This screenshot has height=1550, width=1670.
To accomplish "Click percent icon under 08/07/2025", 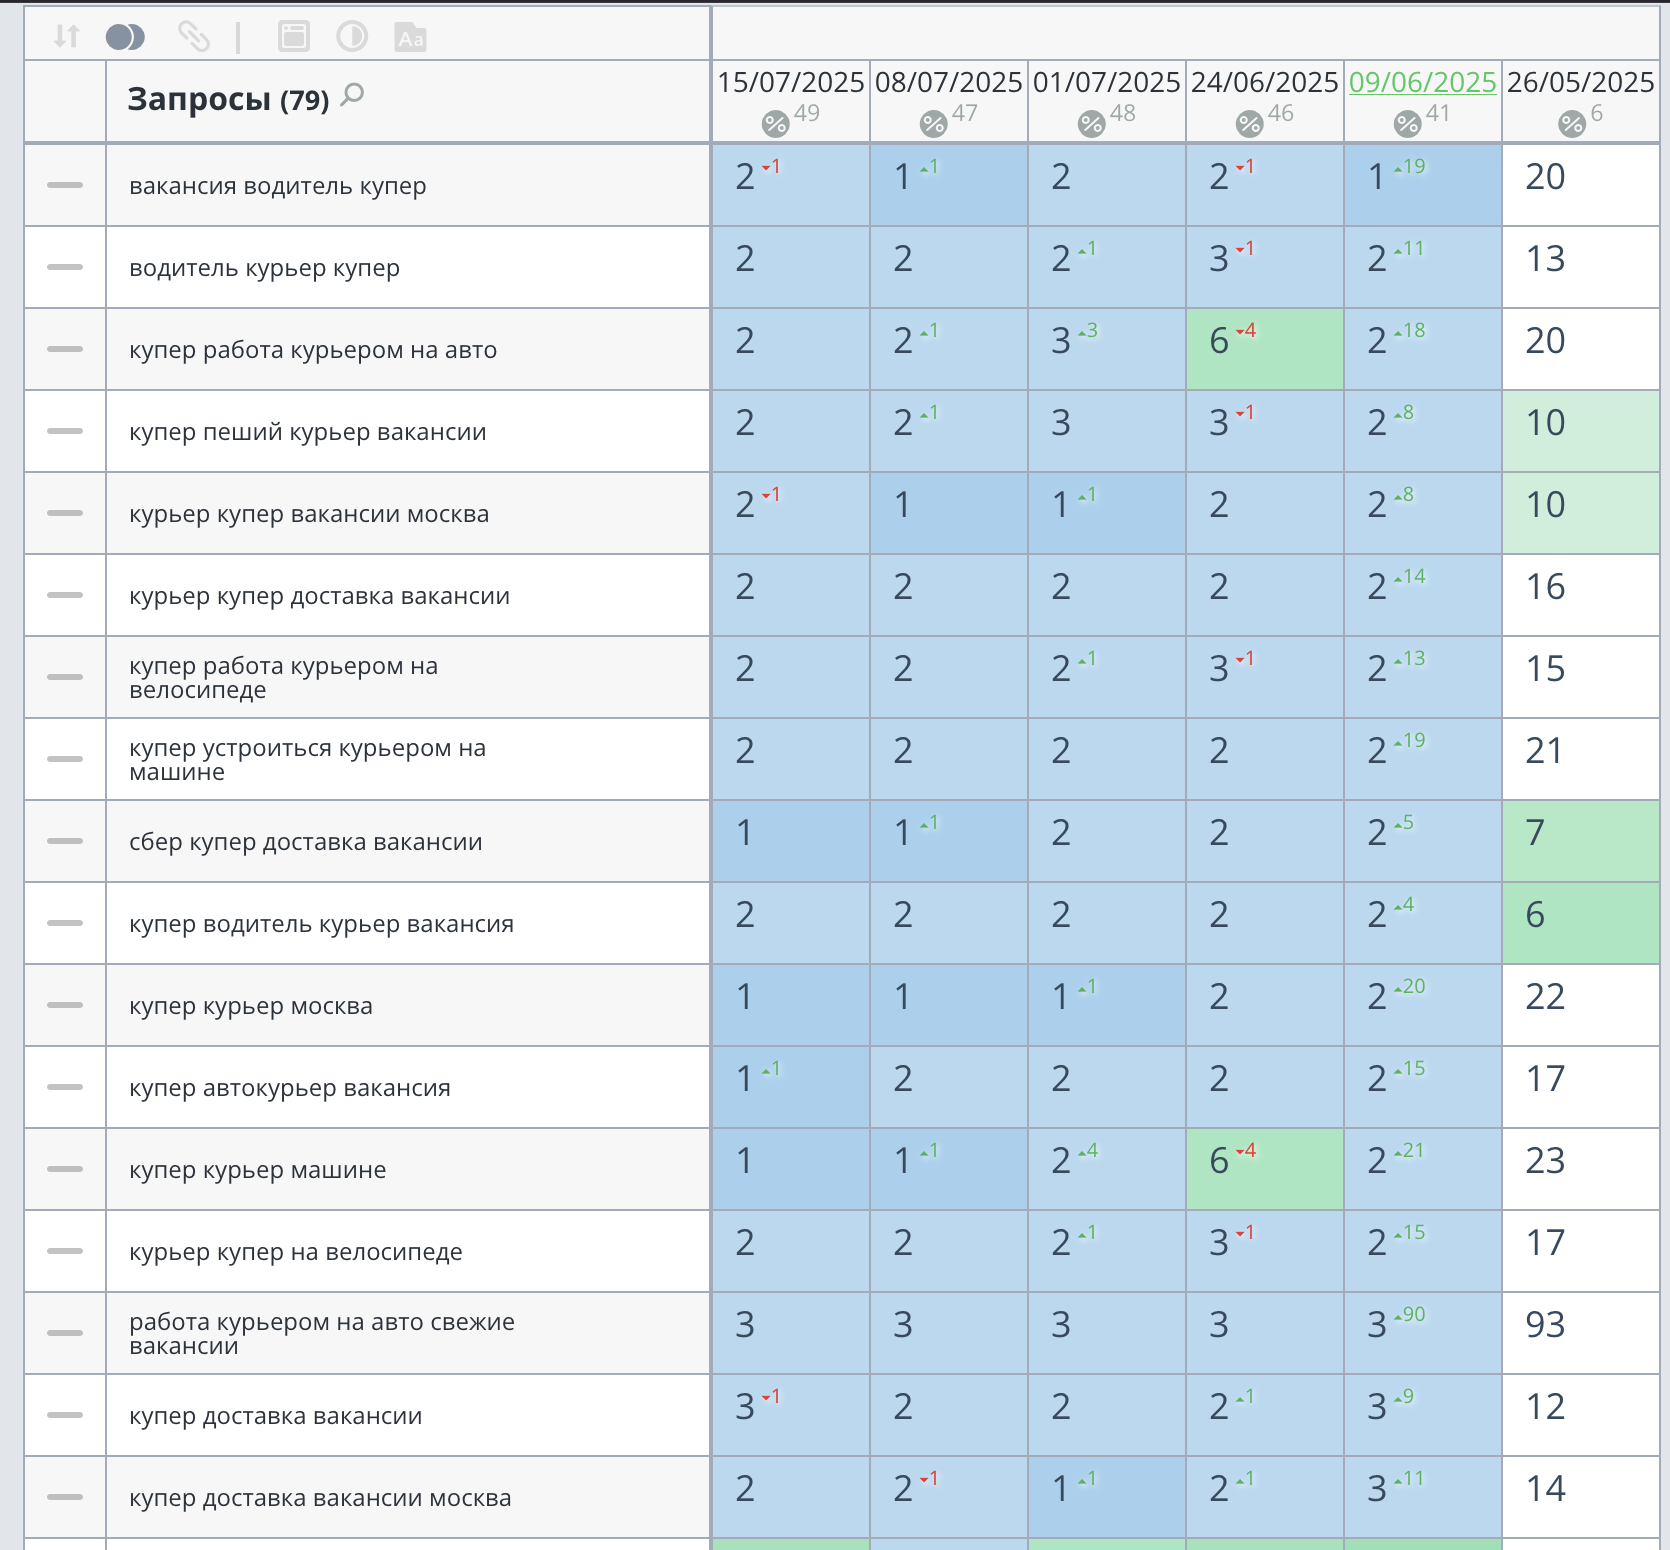I will (x=934, y=124).
